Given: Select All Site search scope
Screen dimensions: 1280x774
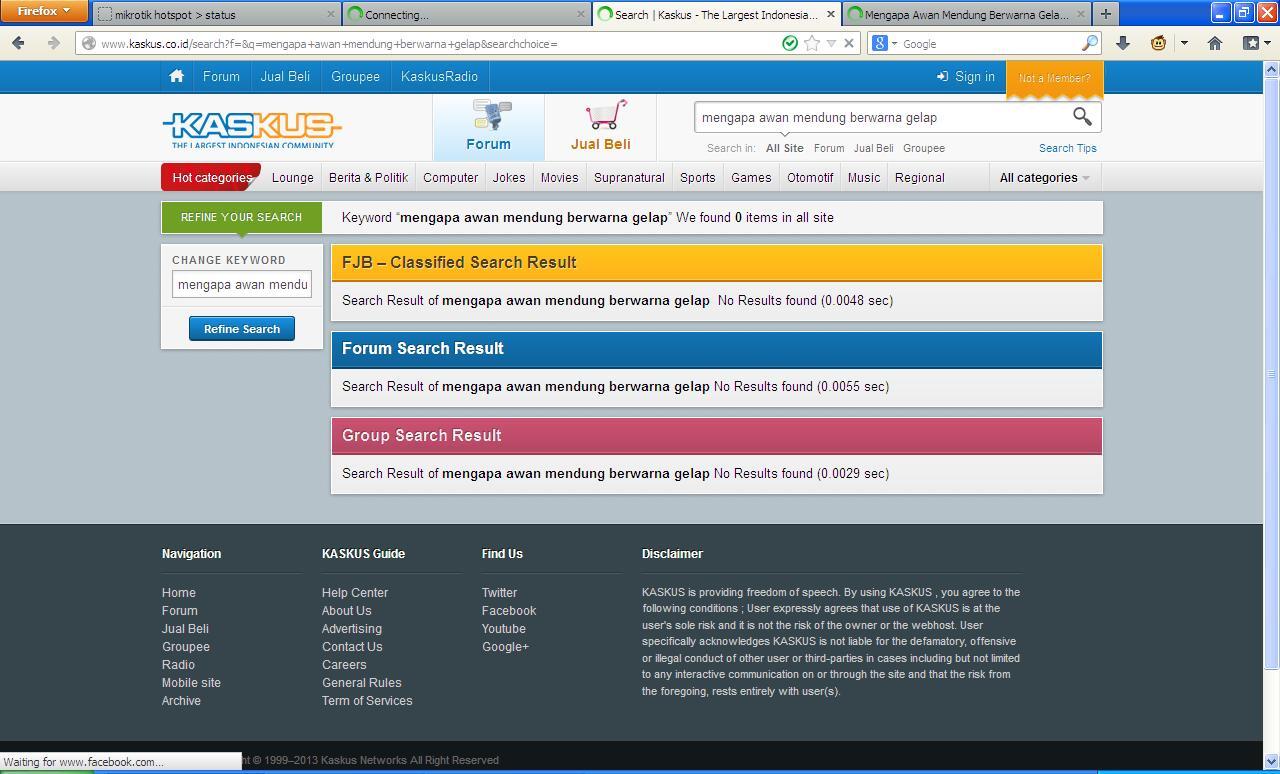Looking at the screenshot, I should click(784, 148).
